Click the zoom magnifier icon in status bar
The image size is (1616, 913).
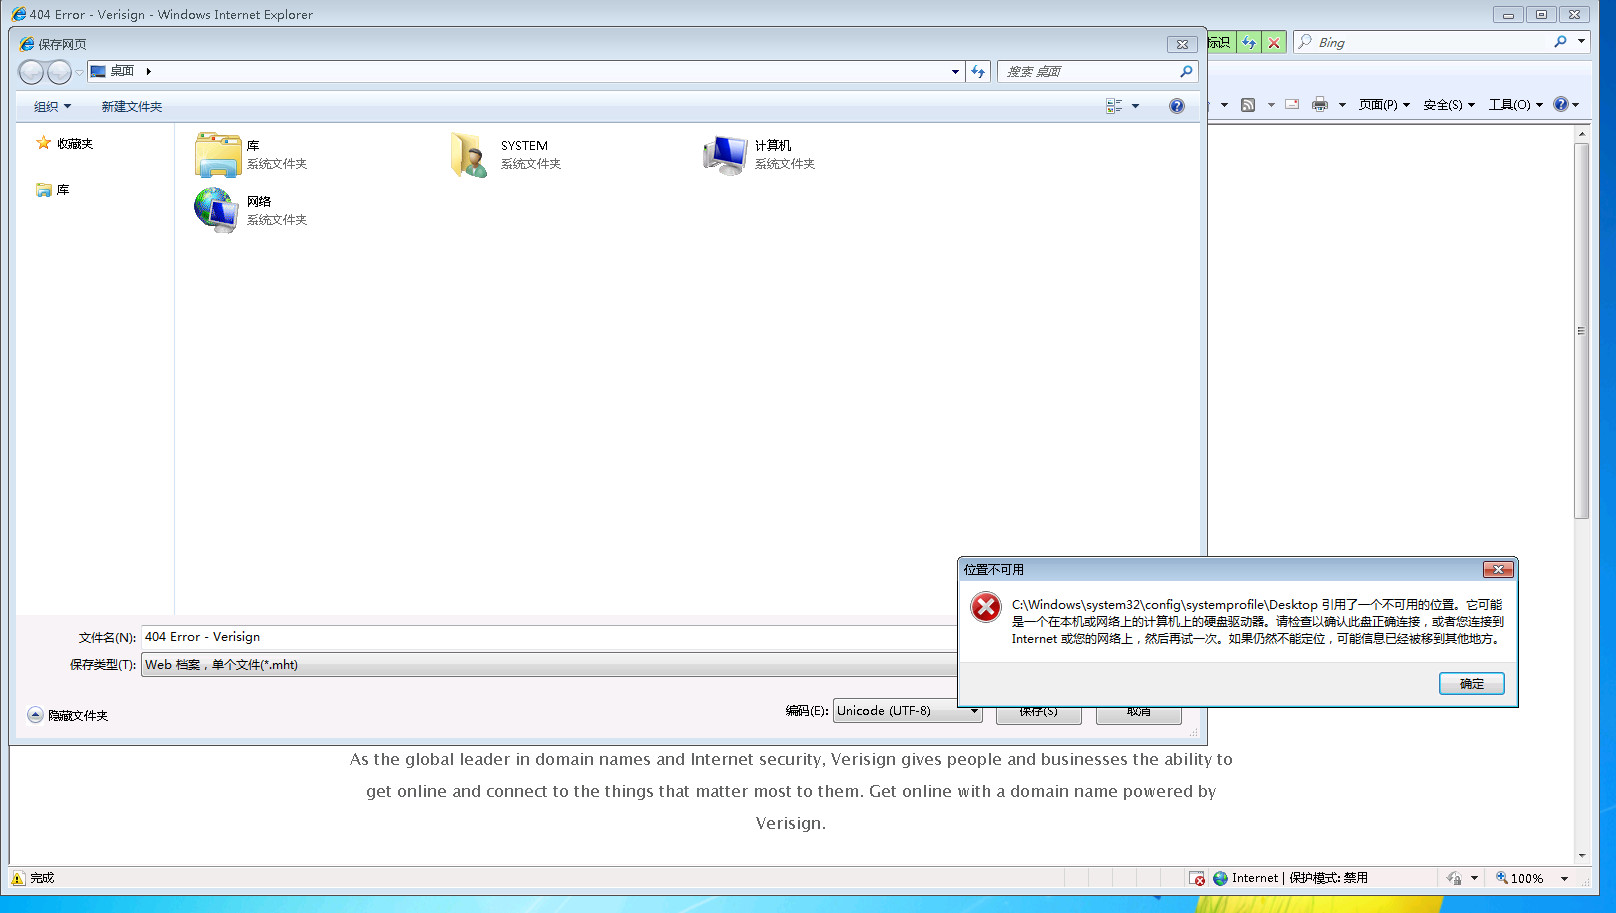coord(1501,878)
